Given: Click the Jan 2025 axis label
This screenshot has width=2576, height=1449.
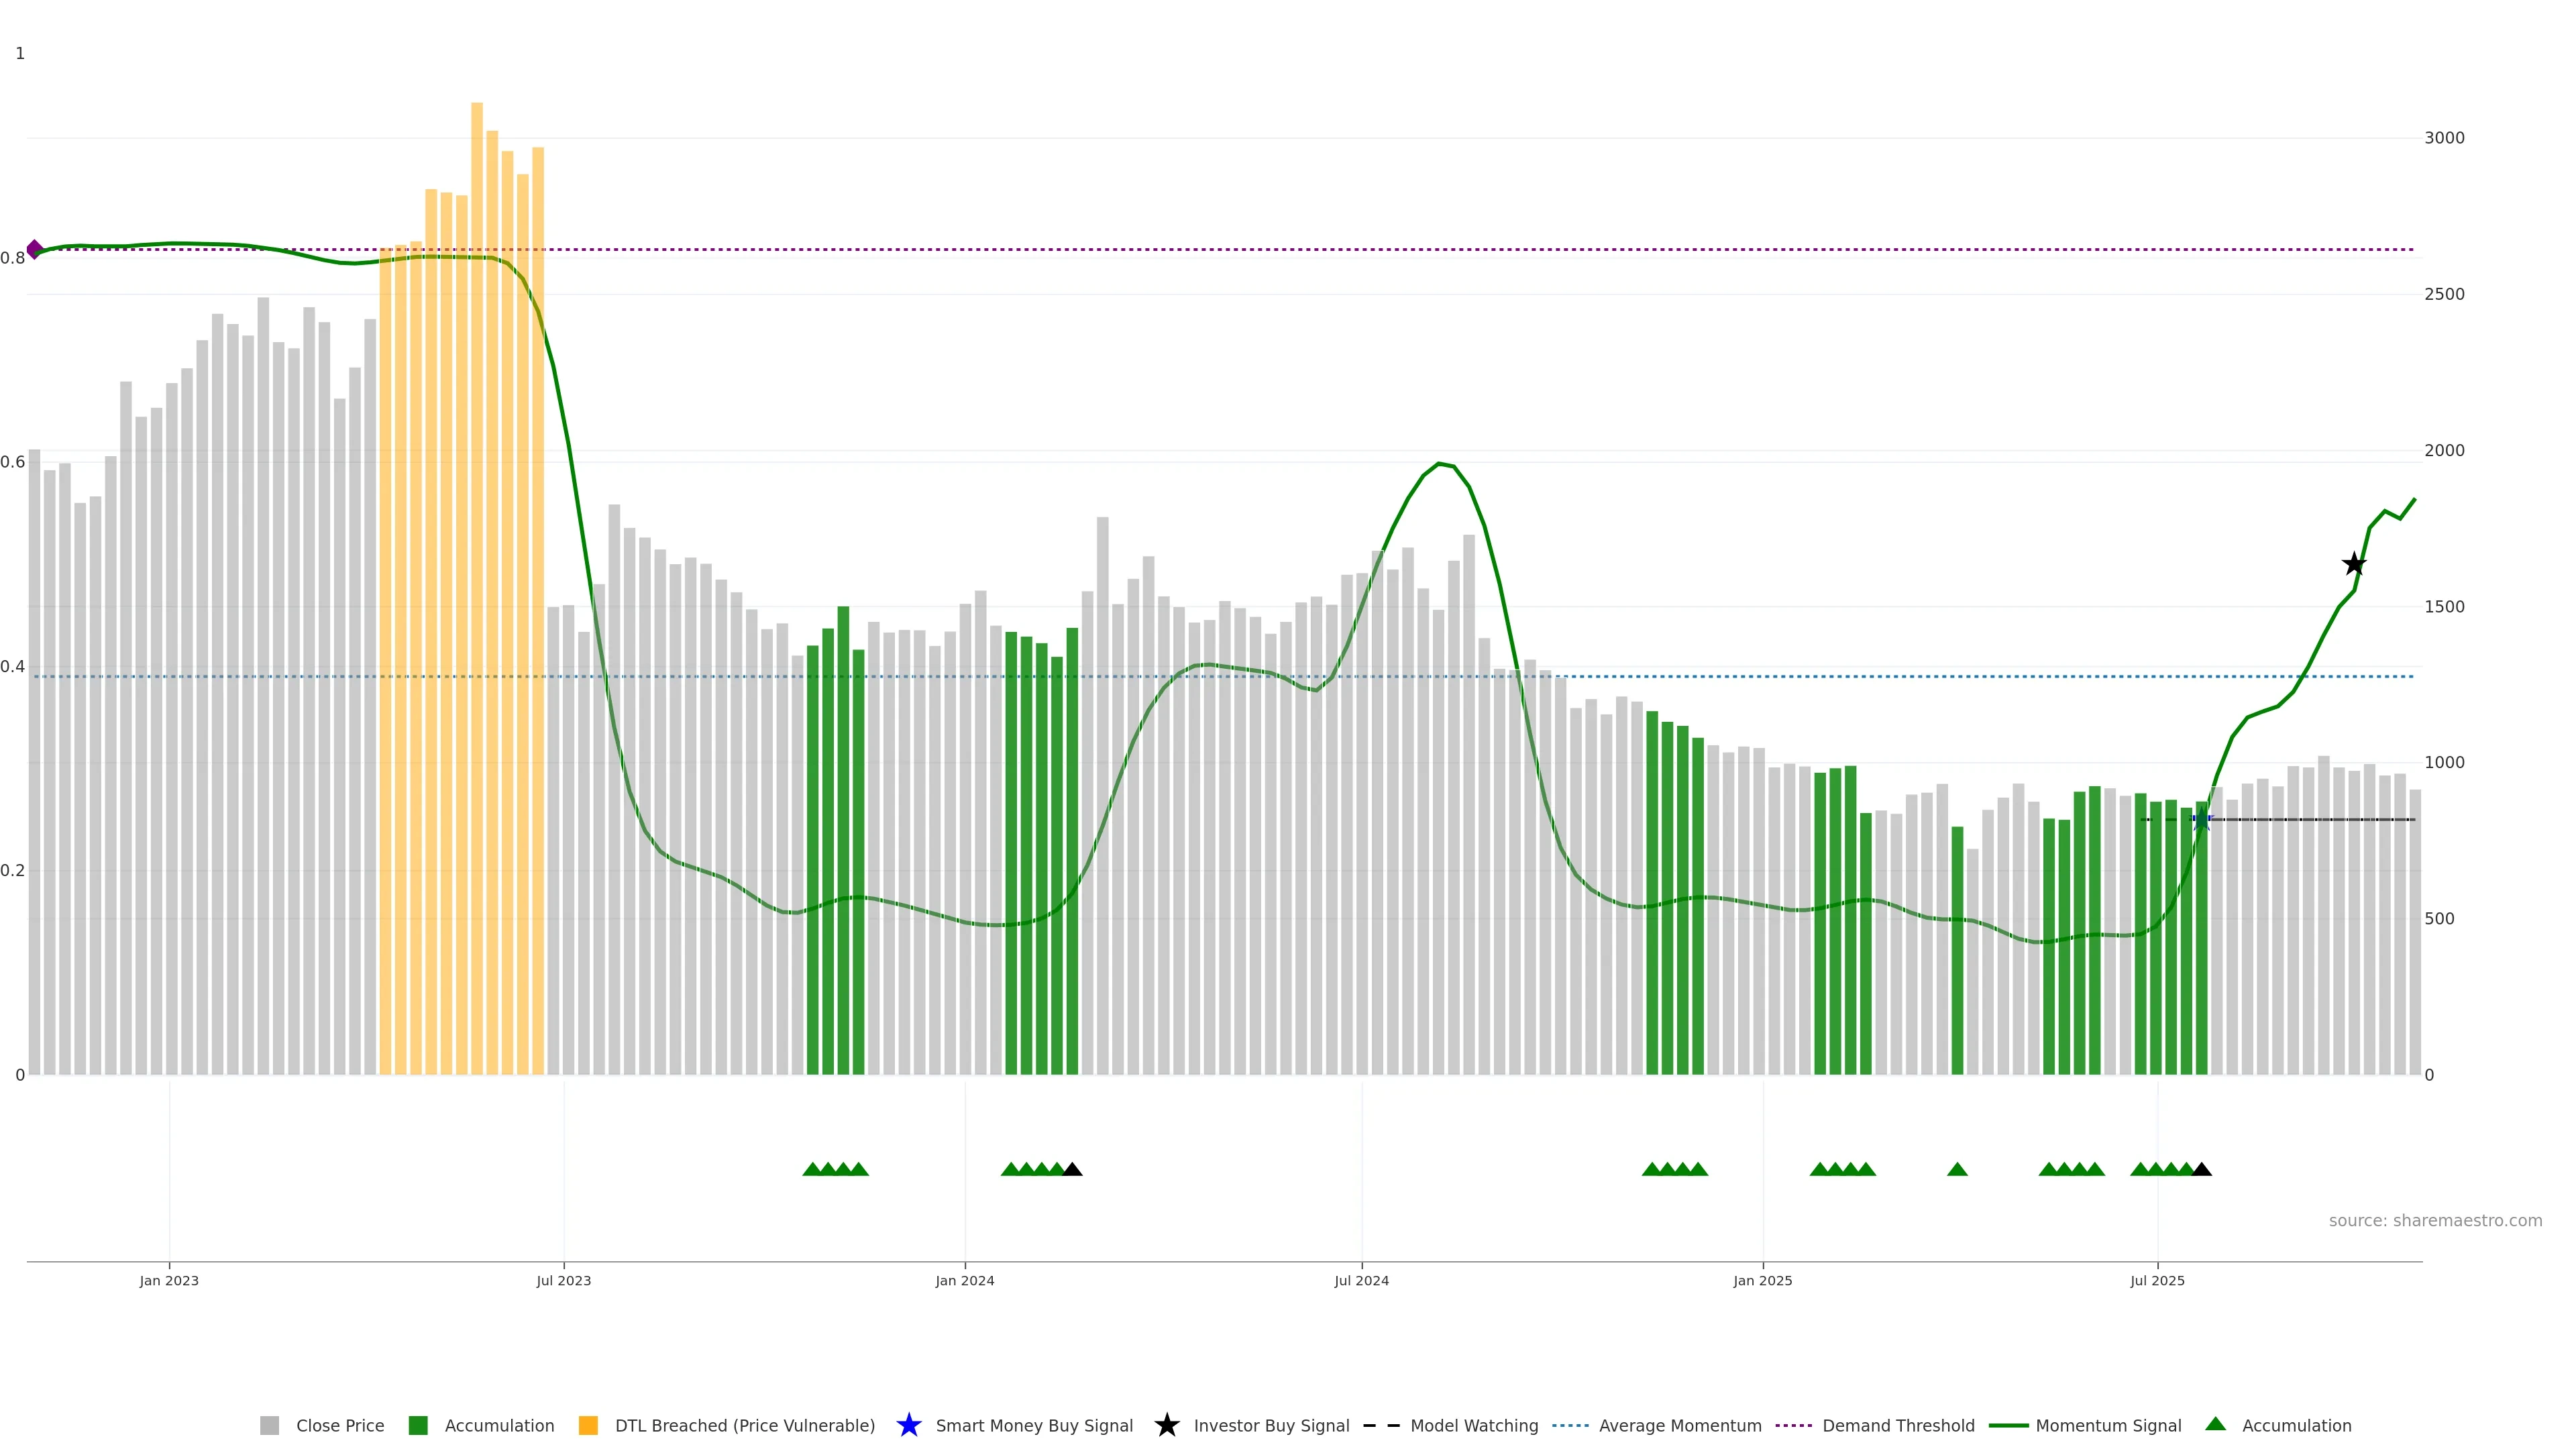Looking at the screenshot, I should 1762,1280.
